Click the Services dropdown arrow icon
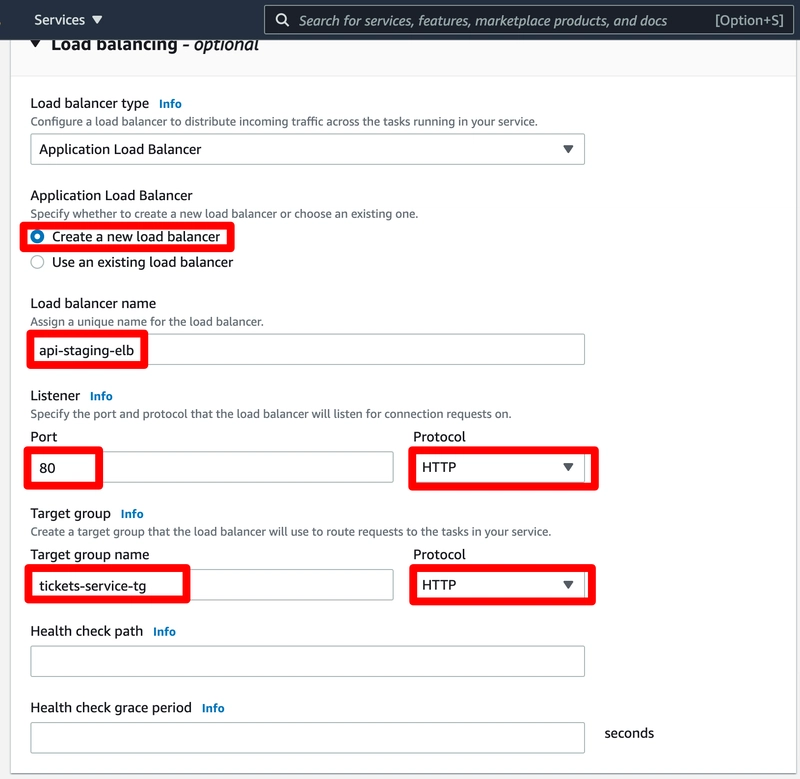The image size is (800, 779). 97,20
